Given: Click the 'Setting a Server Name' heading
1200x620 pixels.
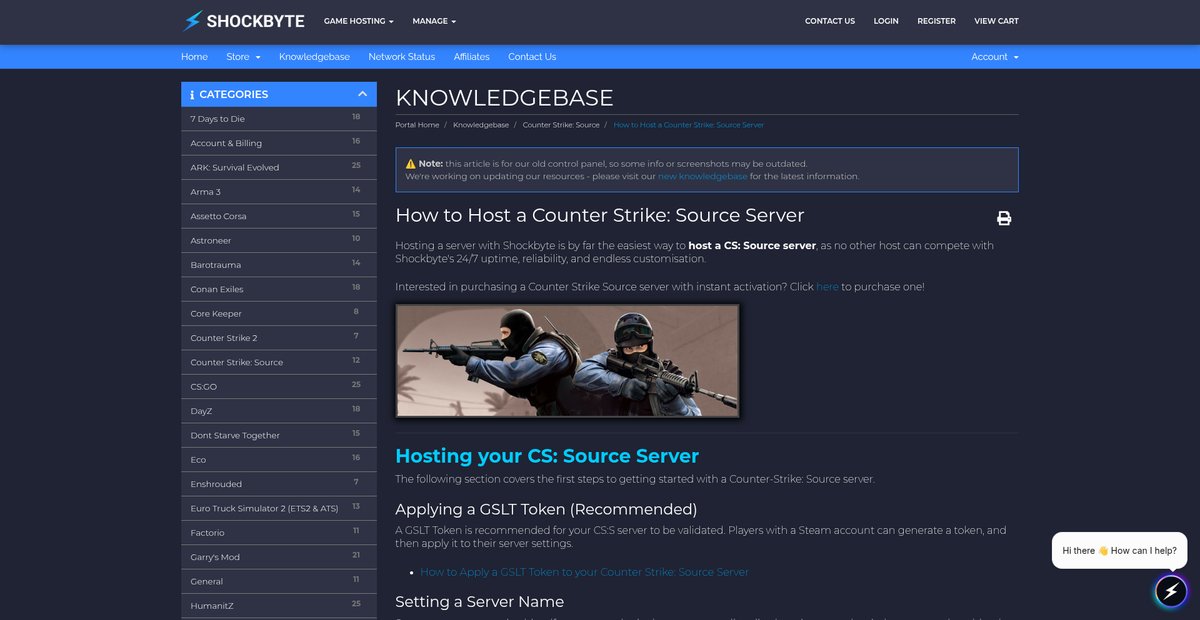Looking at the screenshot, I should [x=480, y=602].
